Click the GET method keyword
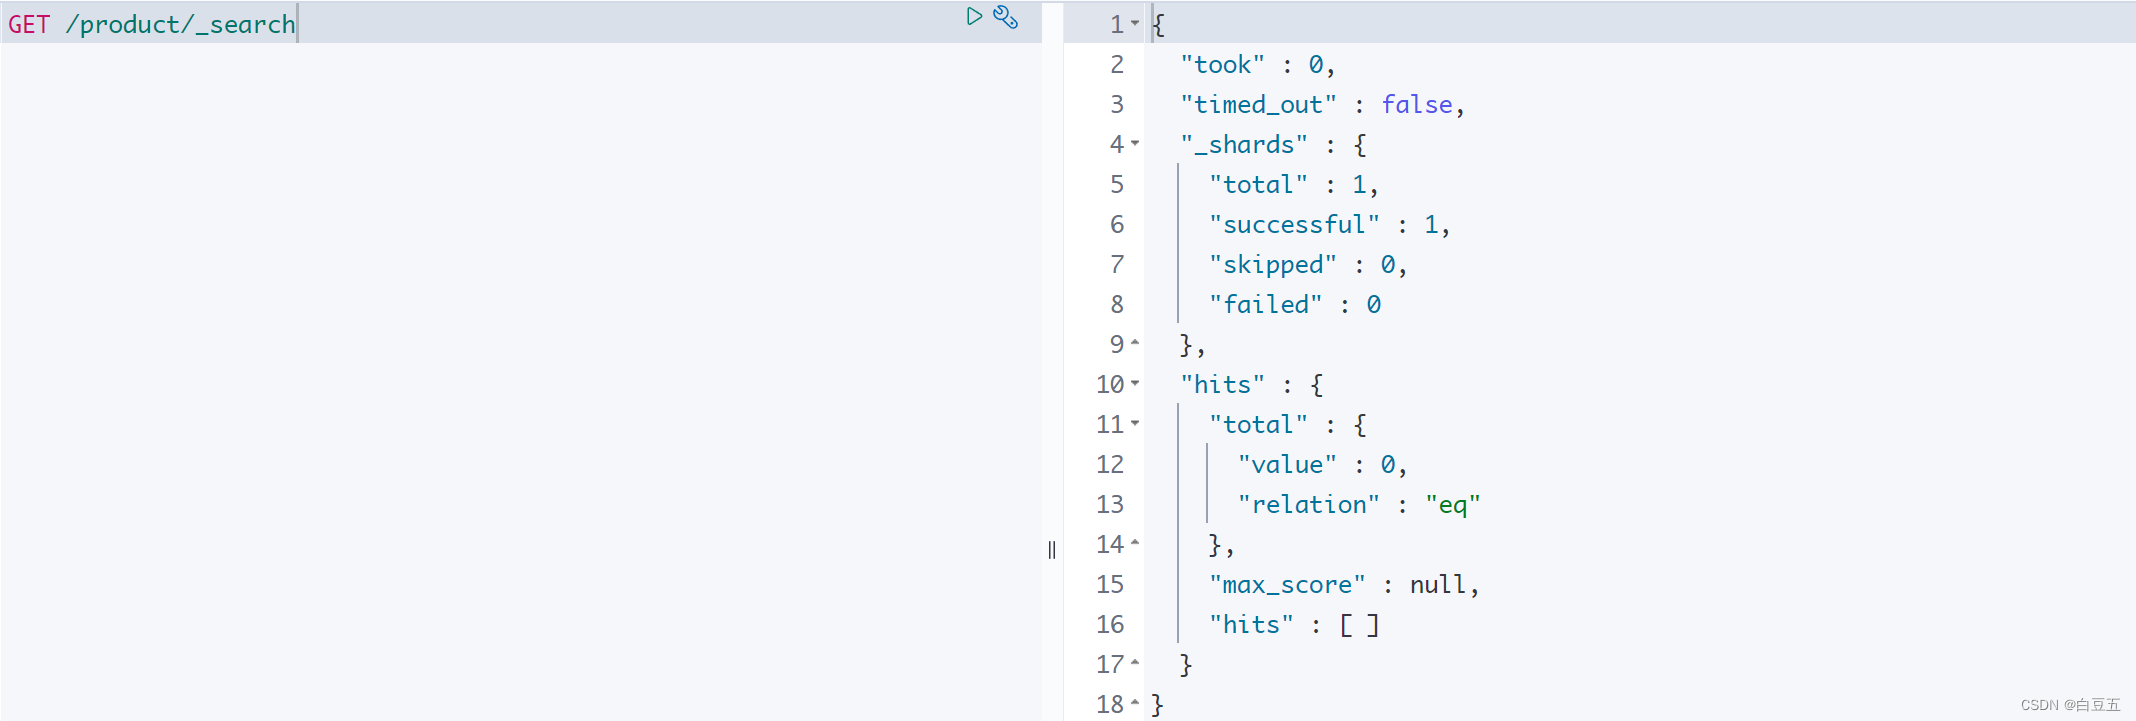 click(x=29, y=24)
